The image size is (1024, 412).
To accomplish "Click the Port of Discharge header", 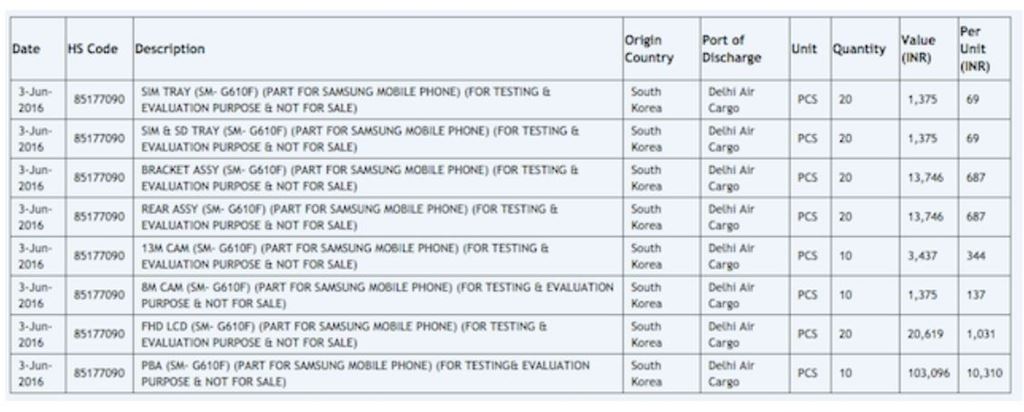I will point(731,49).
